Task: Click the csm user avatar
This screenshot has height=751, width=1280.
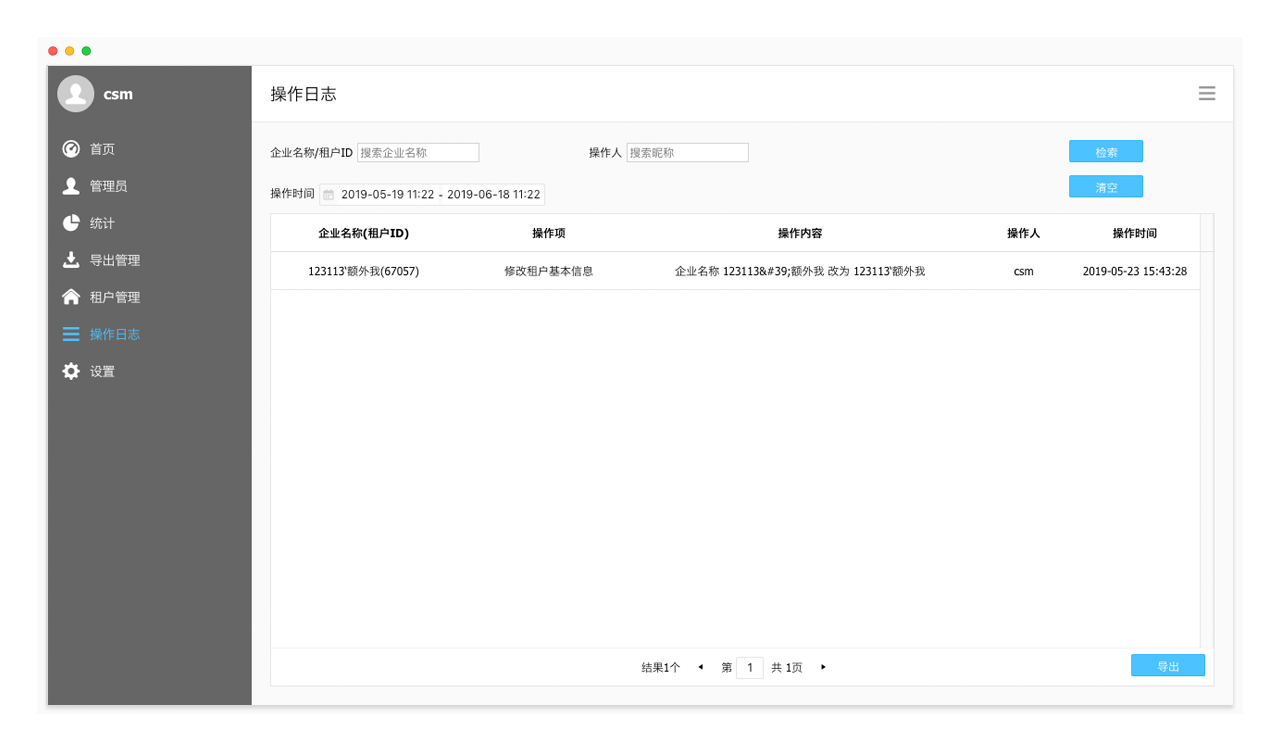Action: pos(76,94)
